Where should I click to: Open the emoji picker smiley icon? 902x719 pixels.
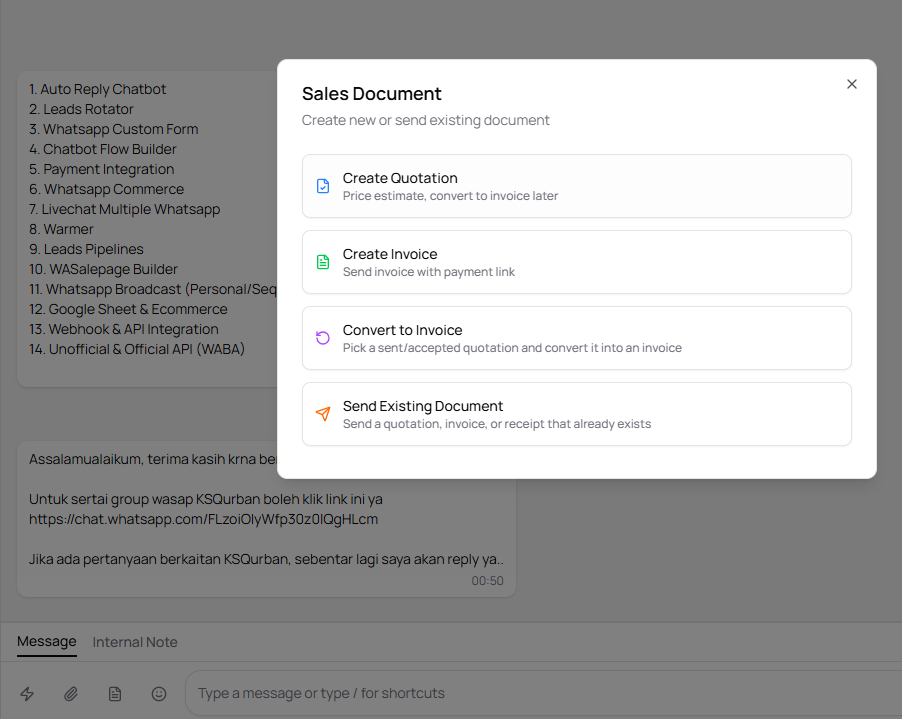coord(159,694)
